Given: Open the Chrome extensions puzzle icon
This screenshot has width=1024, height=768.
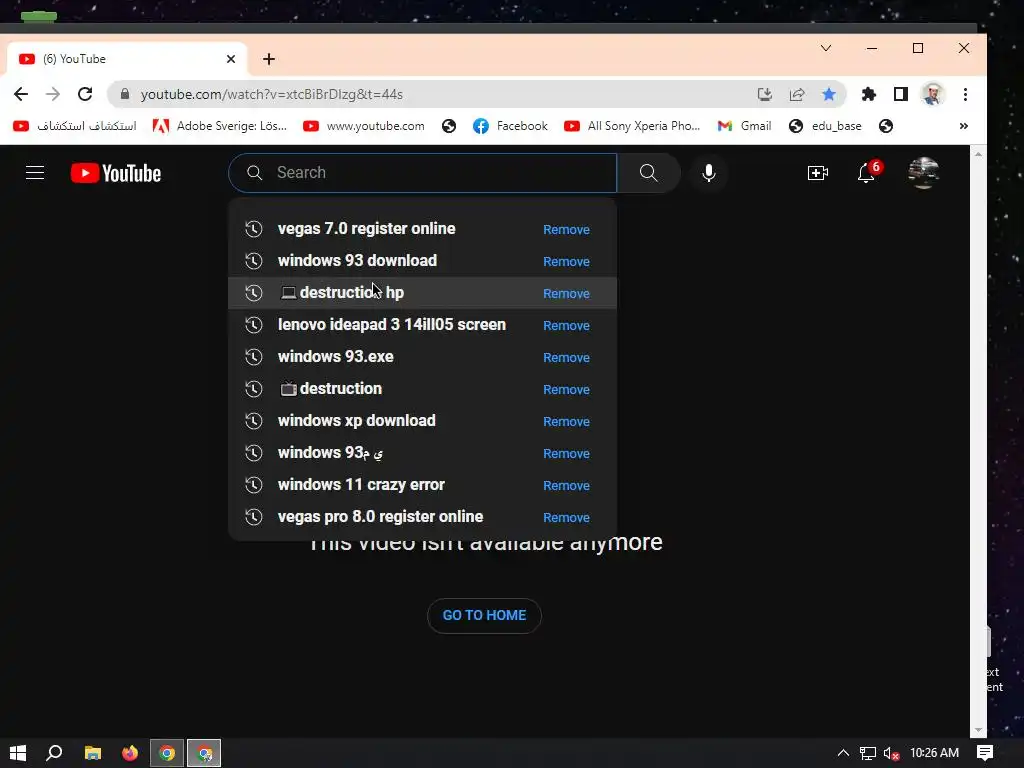Looking at the screenshot, I should pos(869,94).
